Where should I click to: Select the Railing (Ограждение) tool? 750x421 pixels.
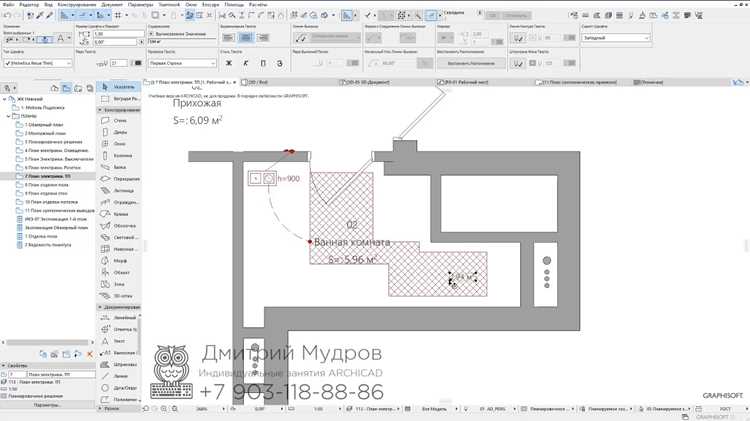click(119, 202)
